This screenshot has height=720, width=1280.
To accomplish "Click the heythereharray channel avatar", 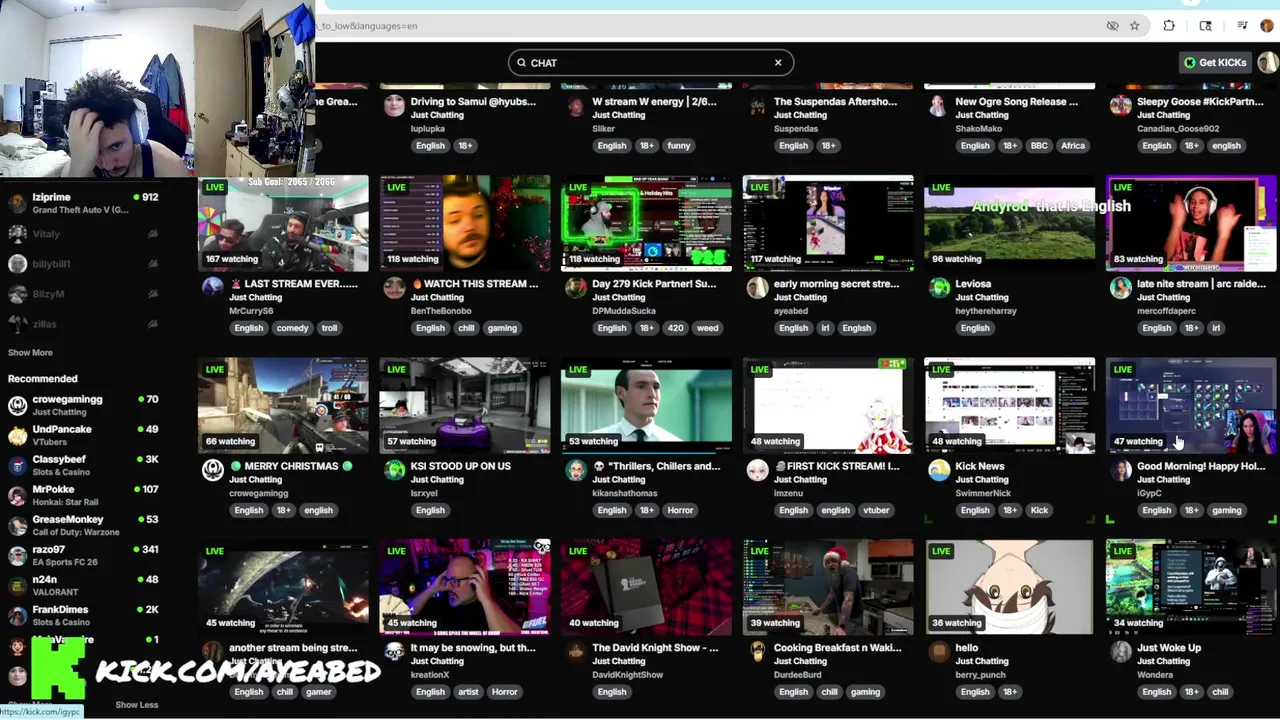I will pyautogui.click(x=938, y=288).
